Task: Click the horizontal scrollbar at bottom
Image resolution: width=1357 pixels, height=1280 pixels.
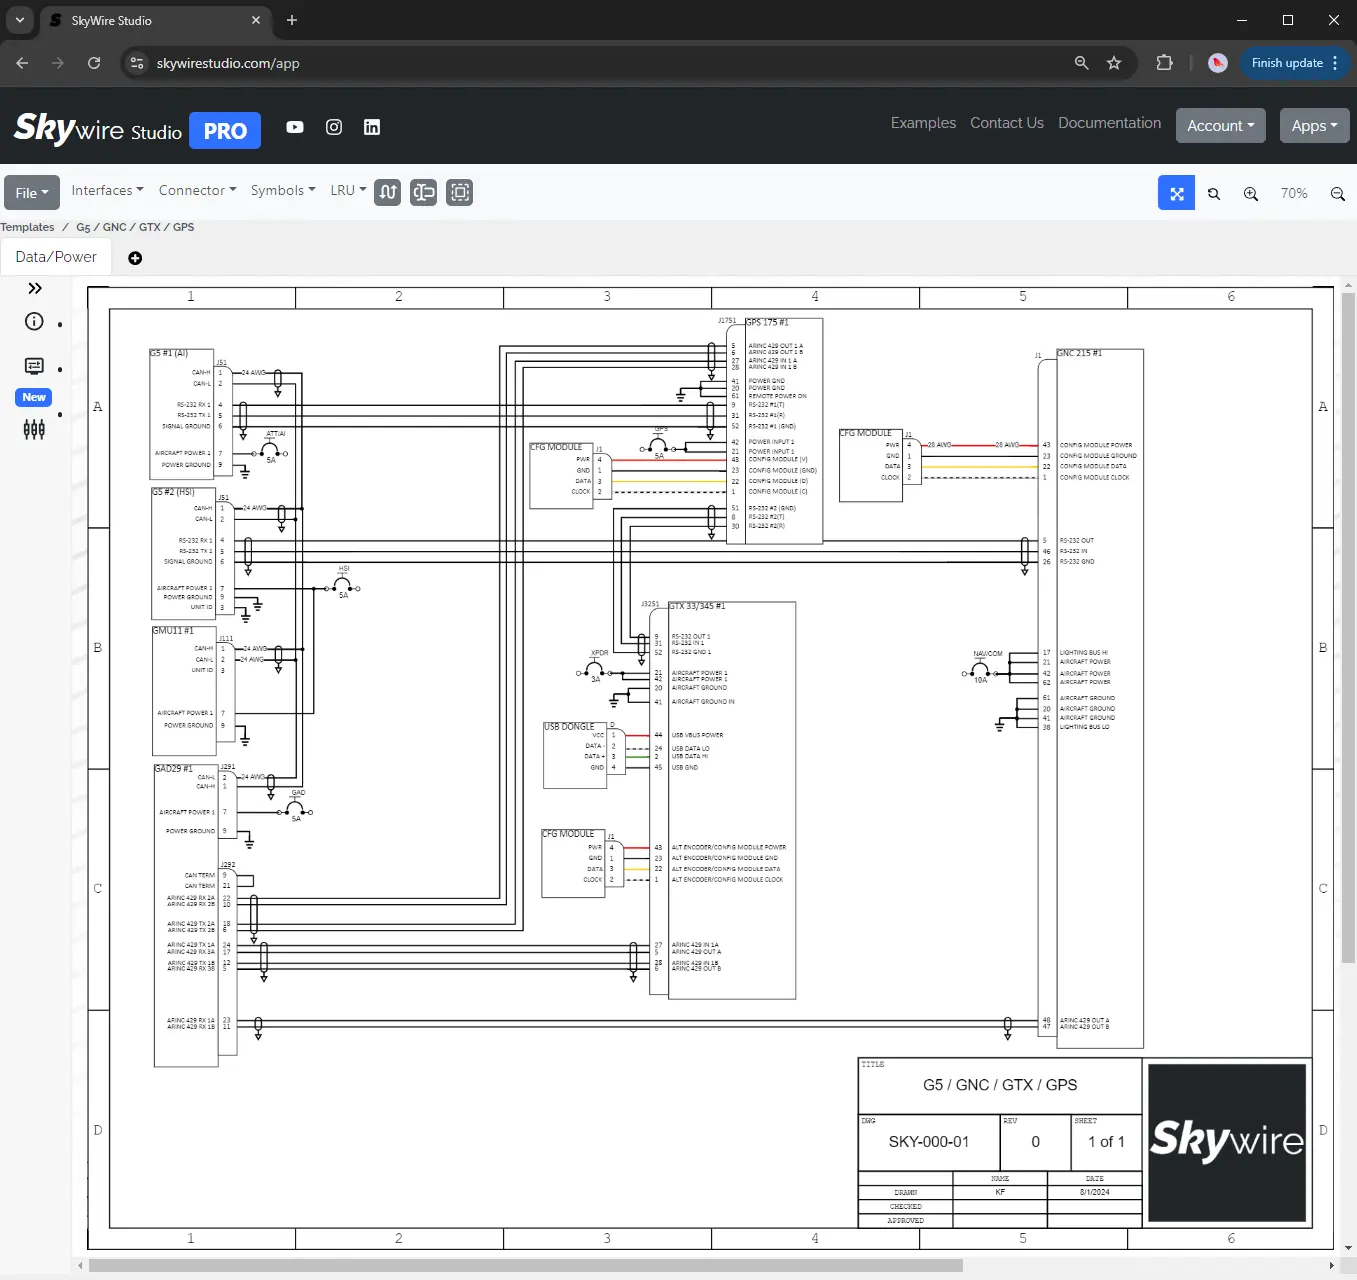Action: click(x=526, y=1266)
